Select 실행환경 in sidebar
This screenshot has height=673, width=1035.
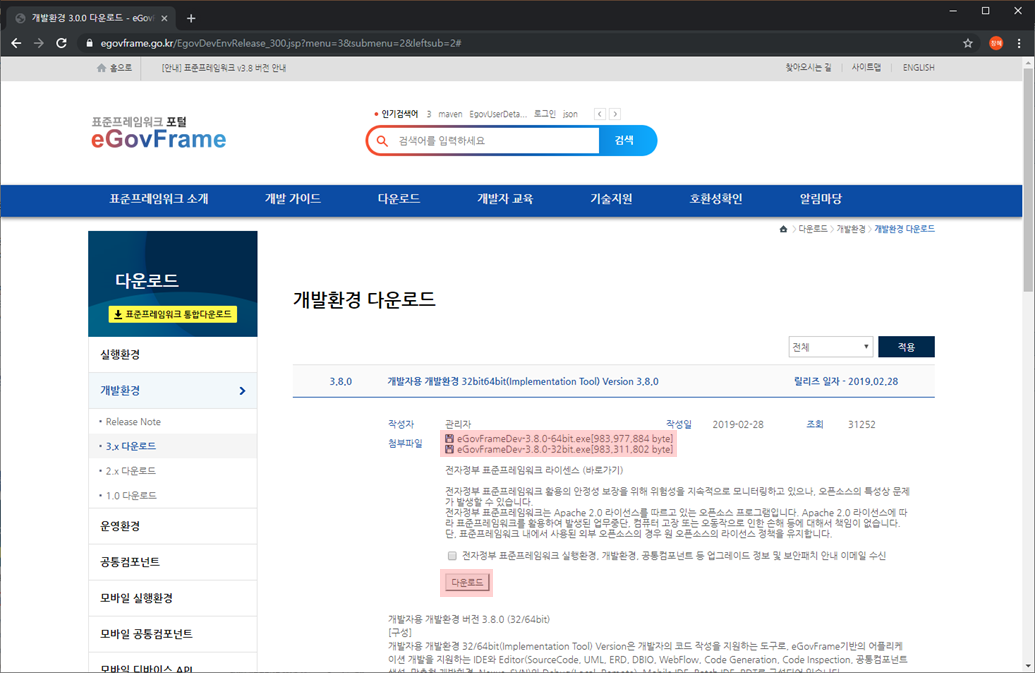click(172, 355)
